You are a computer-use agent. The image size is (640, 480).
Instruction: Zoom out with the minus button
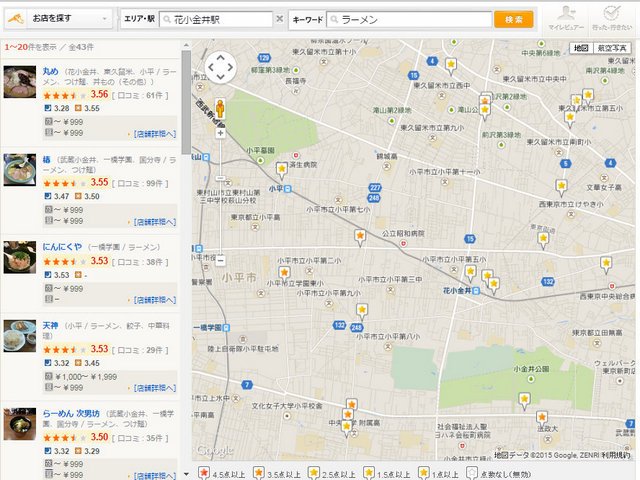220,260
